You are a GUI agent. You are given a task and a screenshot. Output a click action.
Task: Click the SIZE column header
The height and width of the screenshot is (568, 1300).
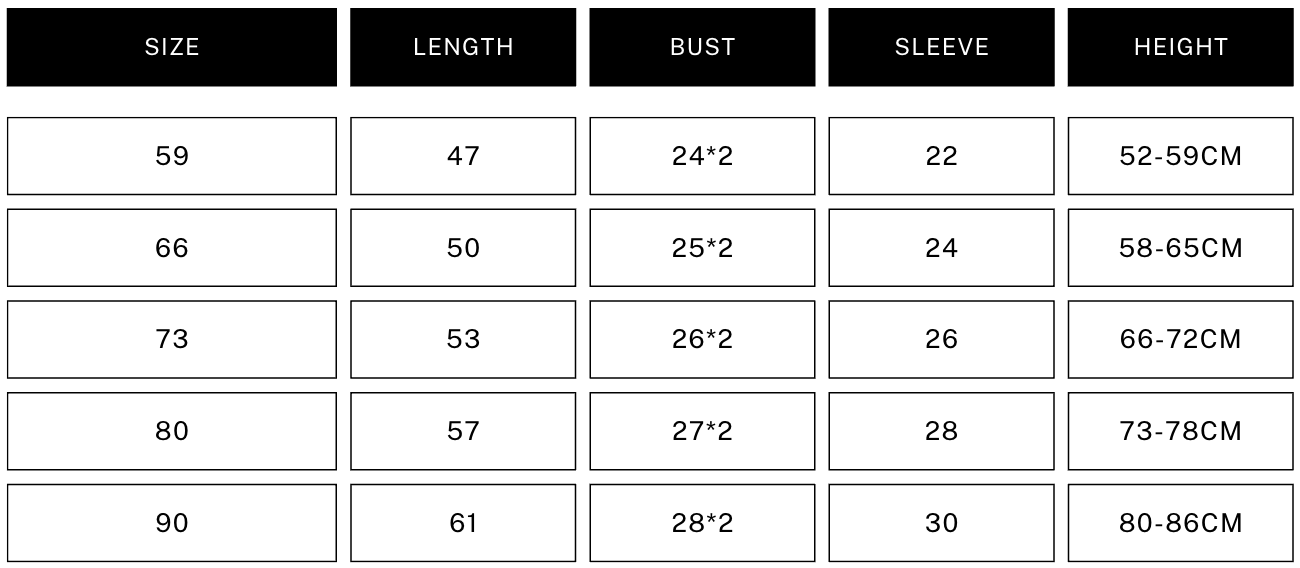[172, 47]
